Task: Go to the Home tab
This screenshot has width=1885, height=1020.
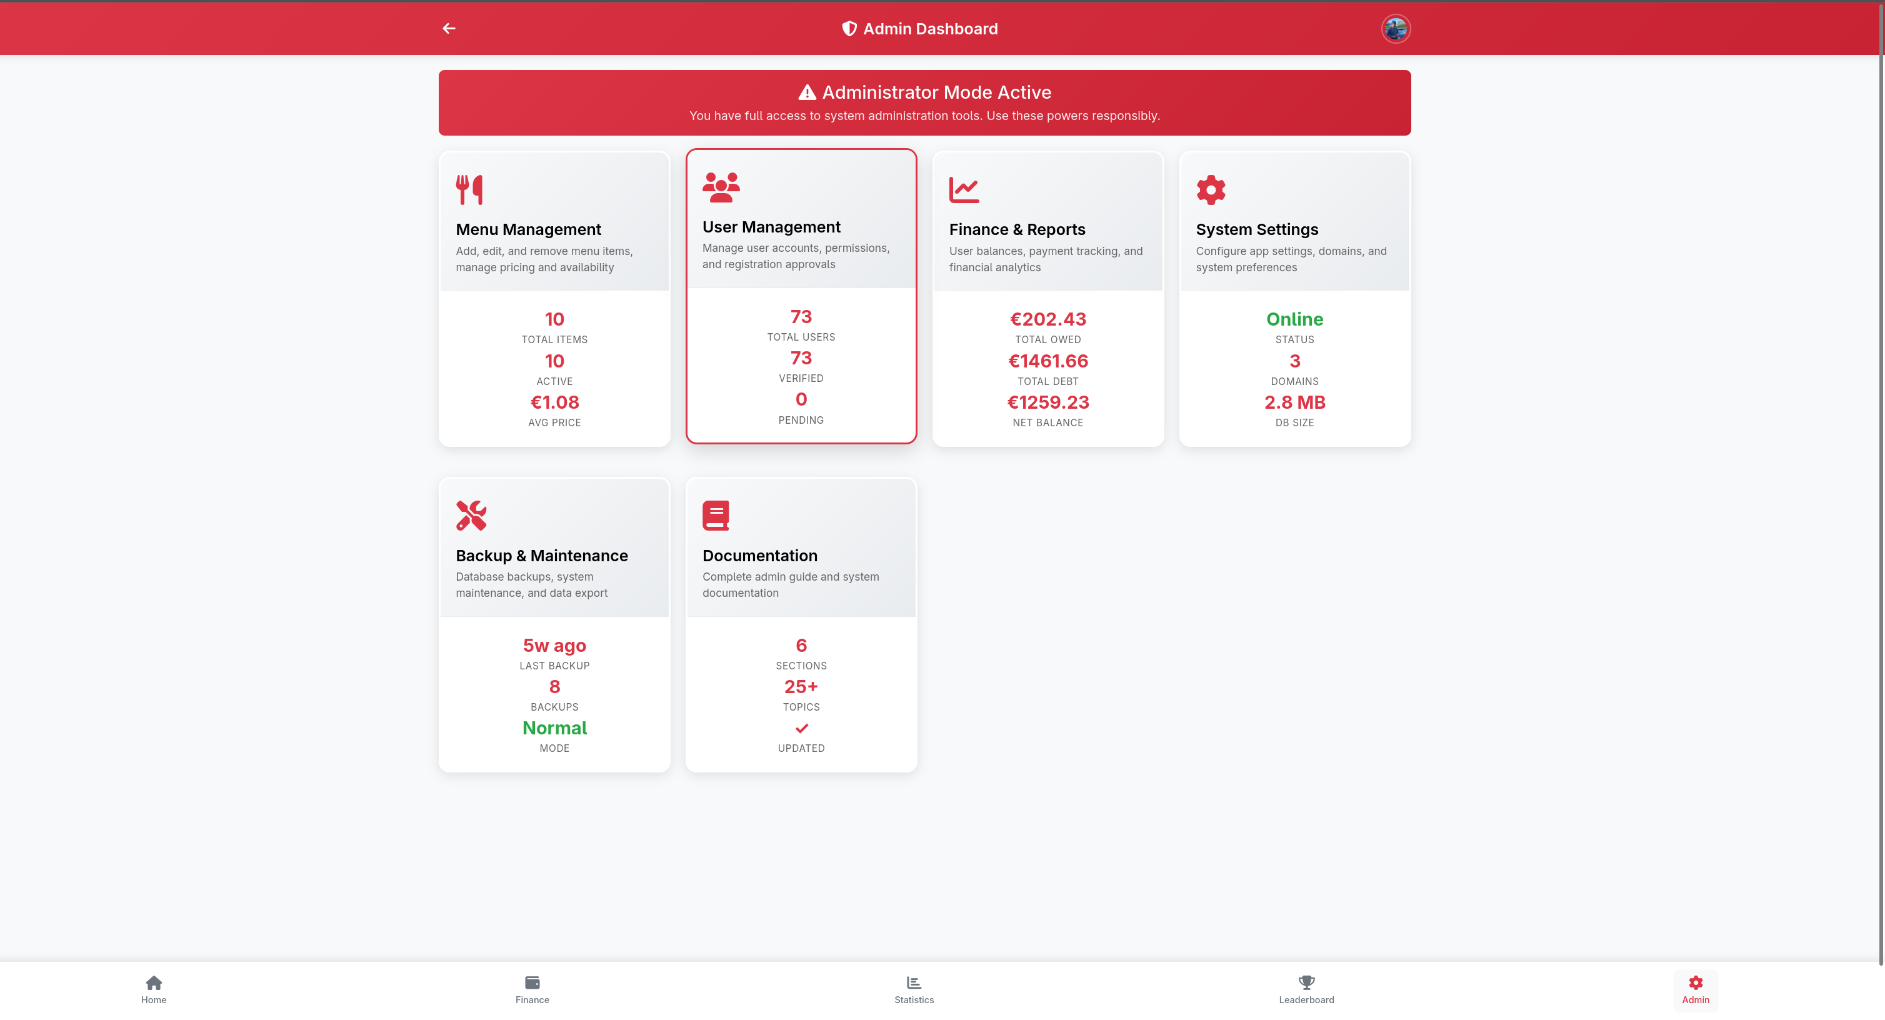Action: pyautogui.click(x=154, y=989)
